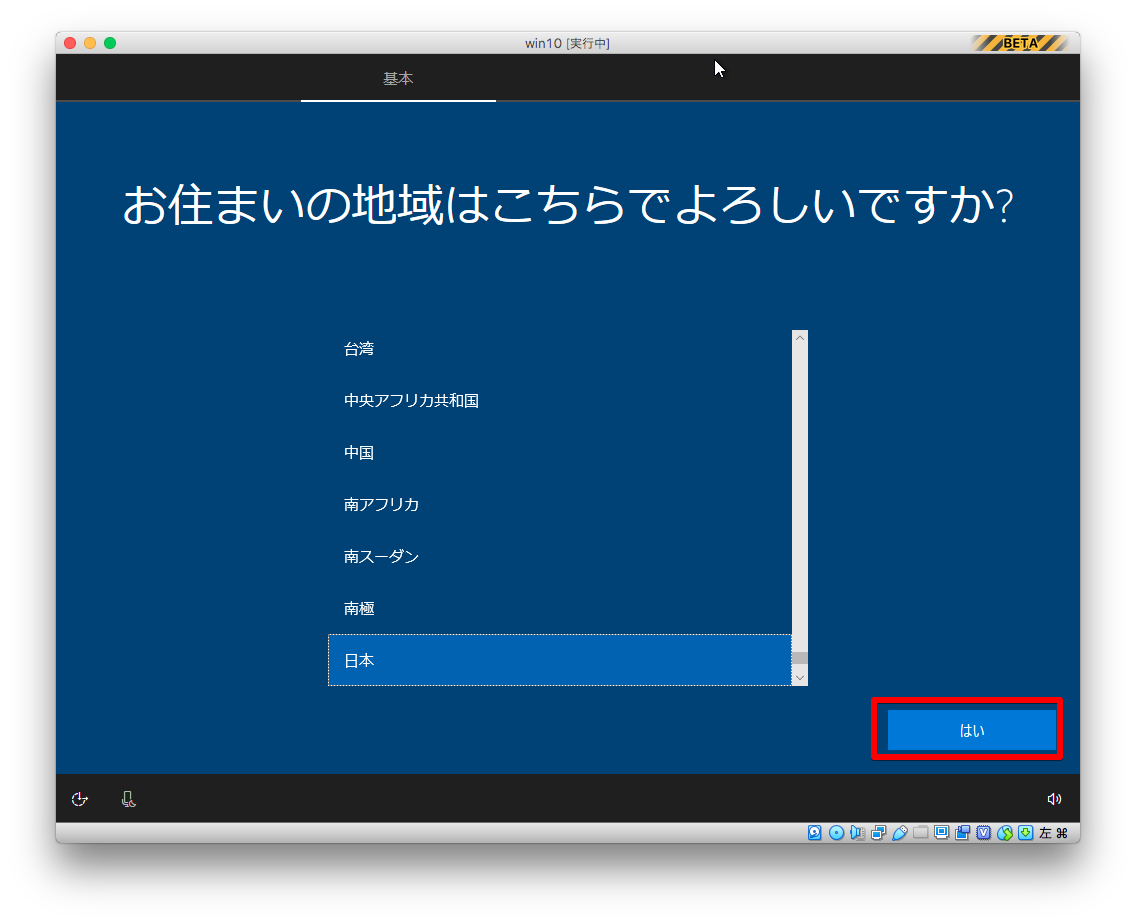Open the 基本 tab
This screenshot has height=923, width=1136.
pyautogui.click(x=398, y=78)
